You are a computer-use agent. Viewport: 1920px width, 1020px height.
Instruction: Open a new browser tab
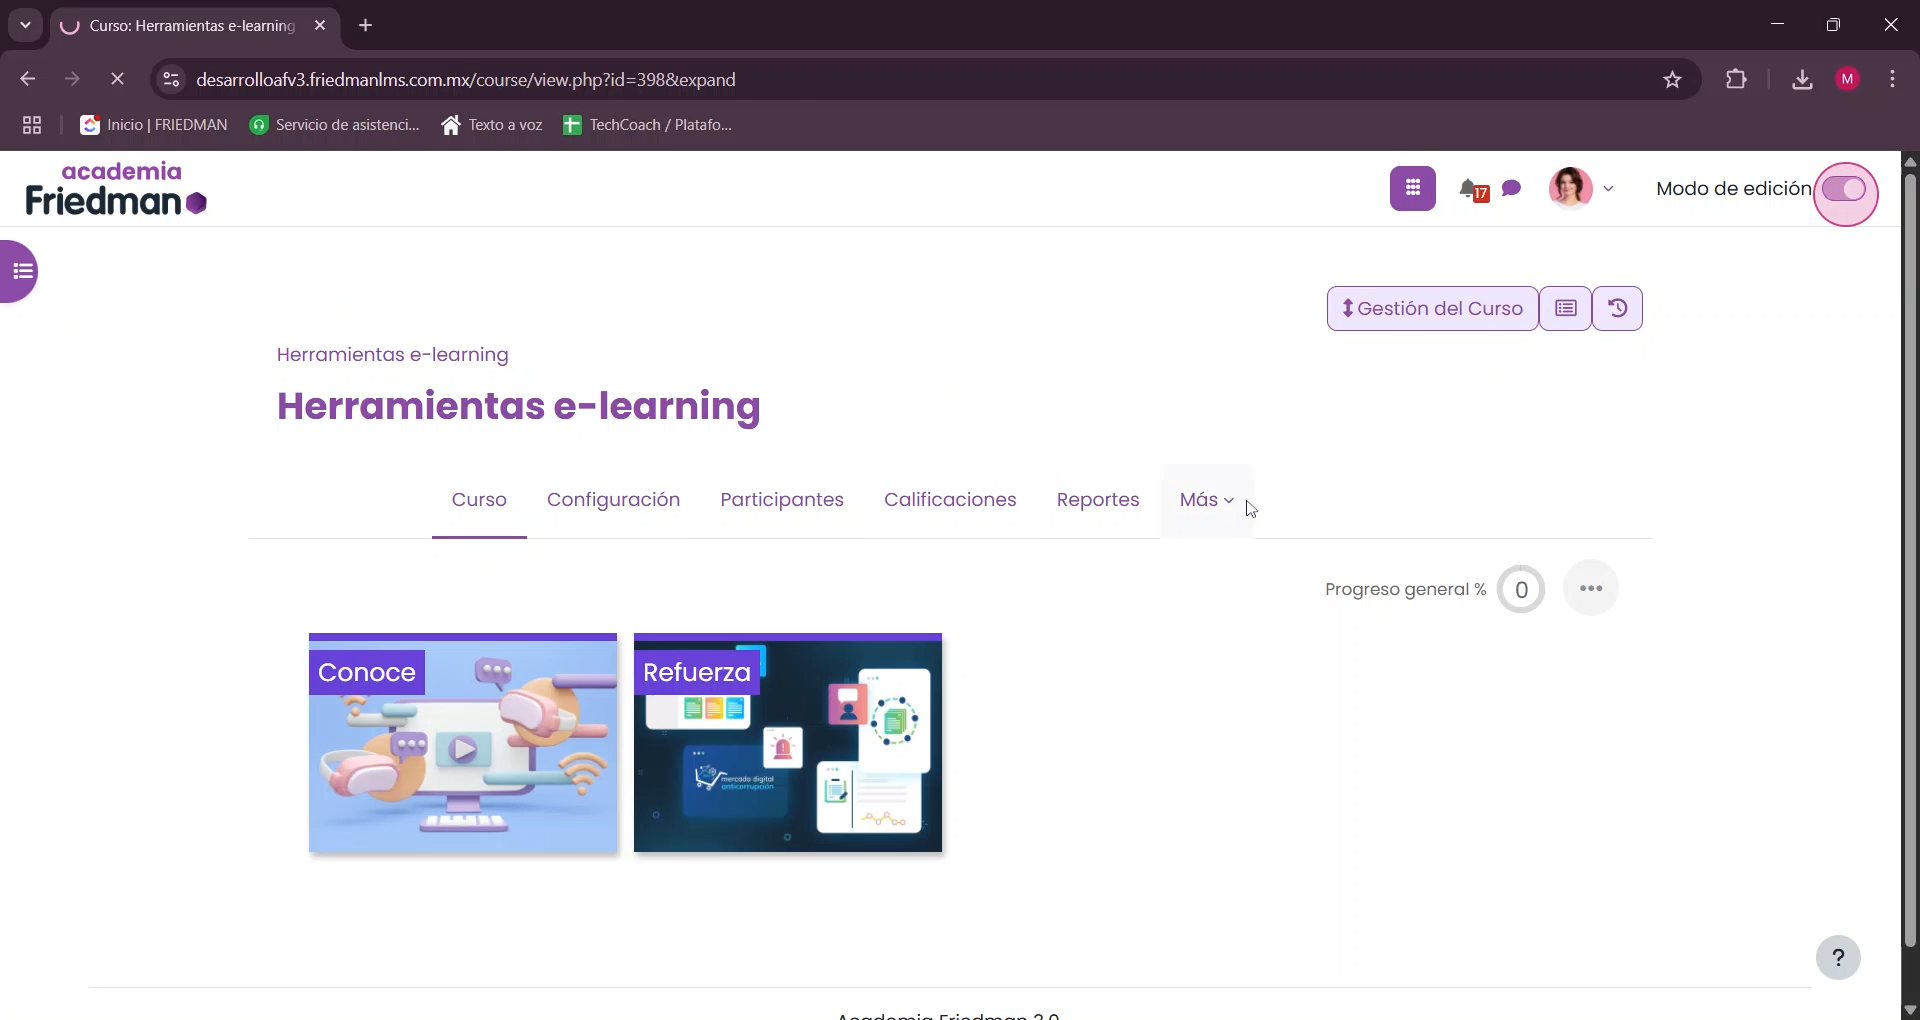click(x=366, y=26)
